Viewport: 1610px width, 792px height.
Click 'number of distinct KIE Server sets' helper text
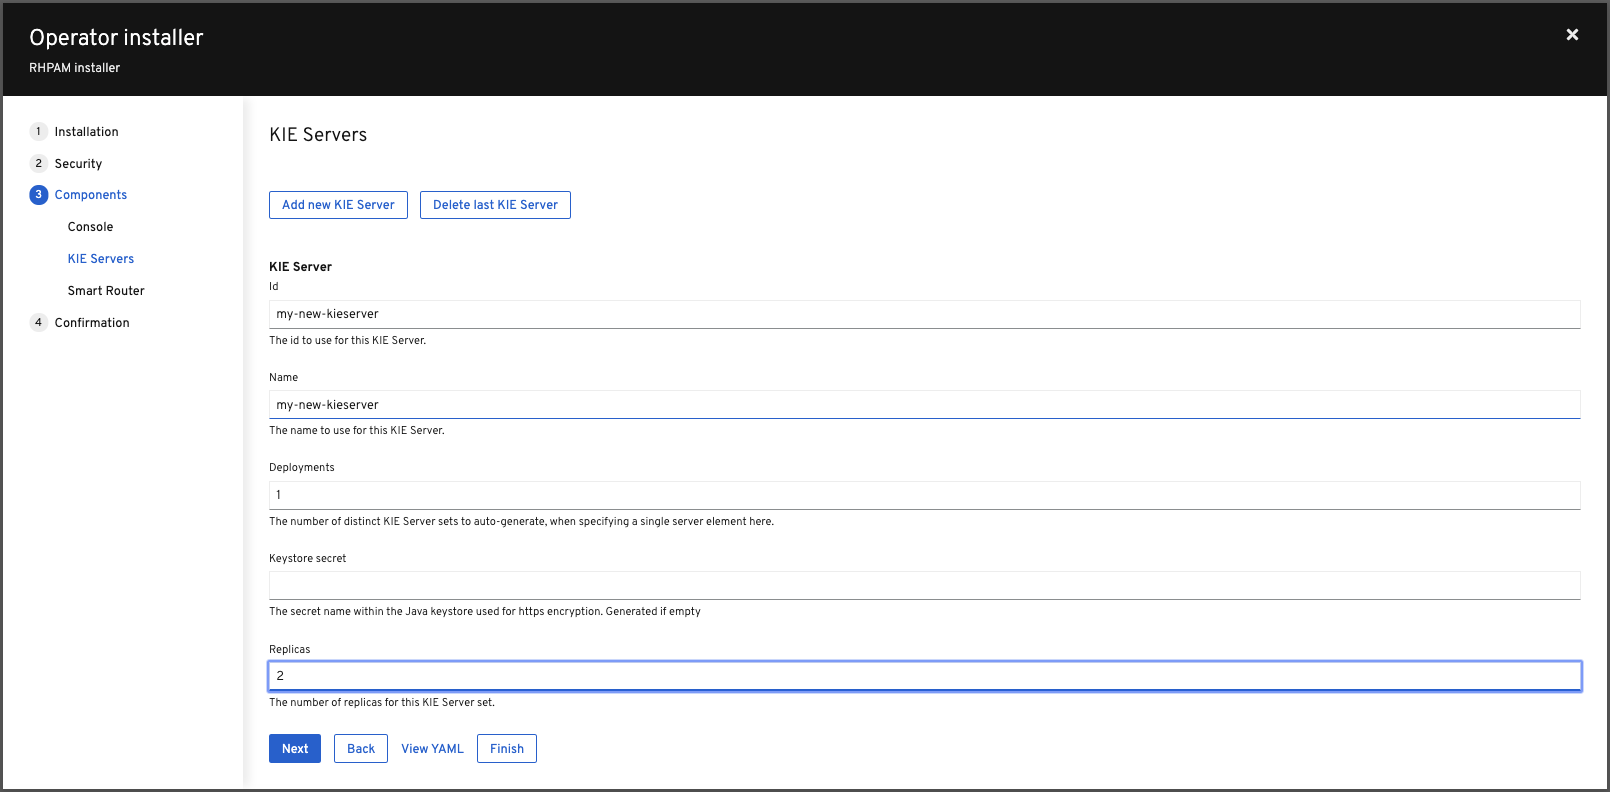[521, 522]
